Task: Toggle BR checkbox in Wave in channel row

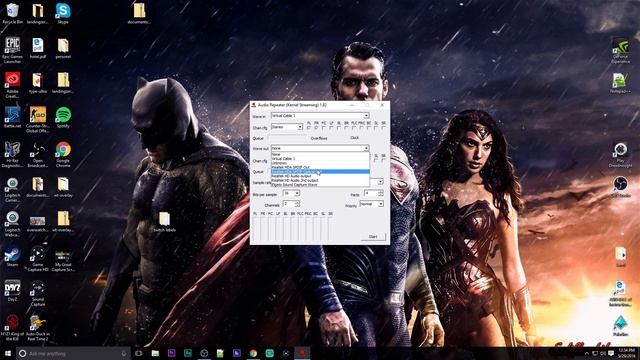Action: click(346, 128)
